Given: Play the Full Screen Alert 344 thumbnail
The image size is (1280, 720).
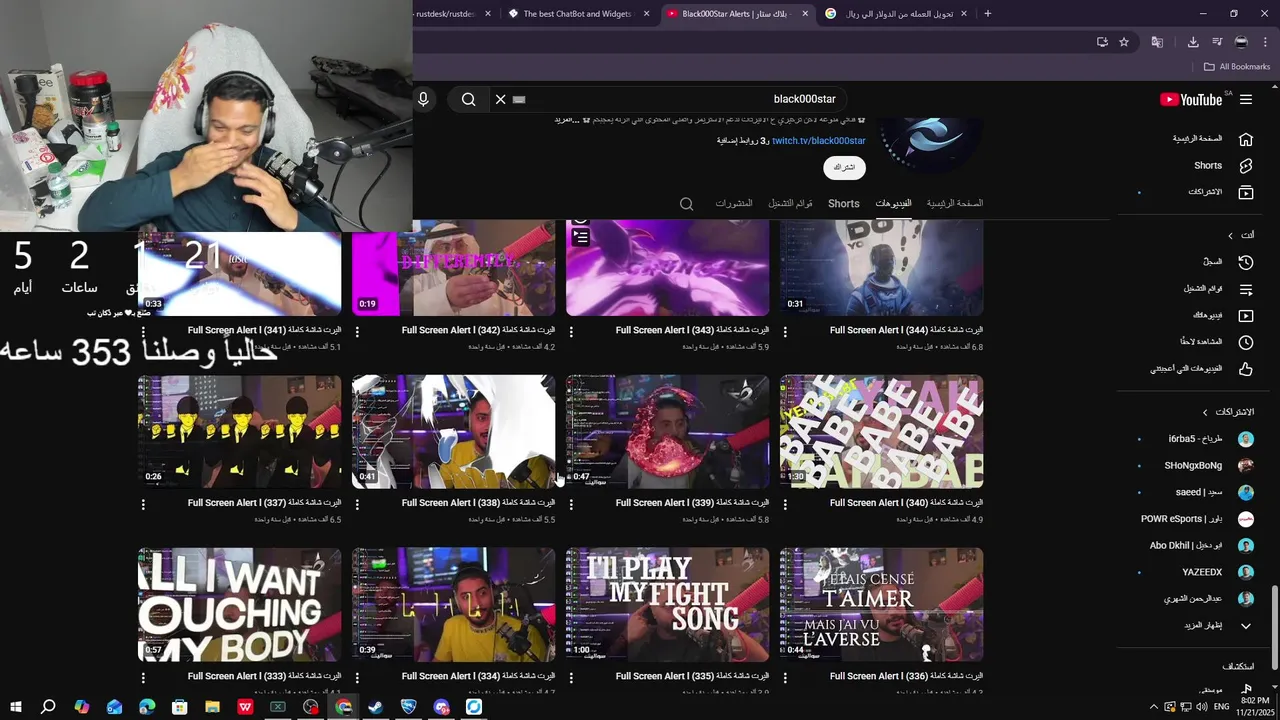Looking at the screenshot, I should click(881, 268).
